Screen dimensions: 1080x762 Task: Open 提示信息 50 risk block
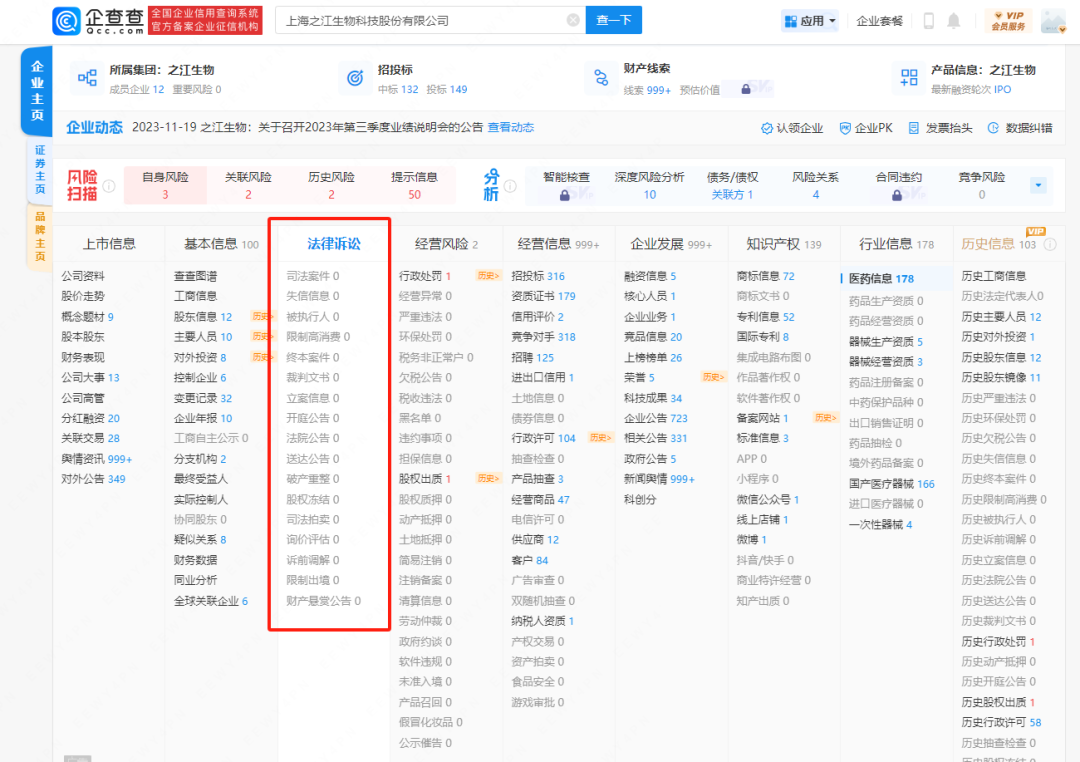click(x=414, y=185)
